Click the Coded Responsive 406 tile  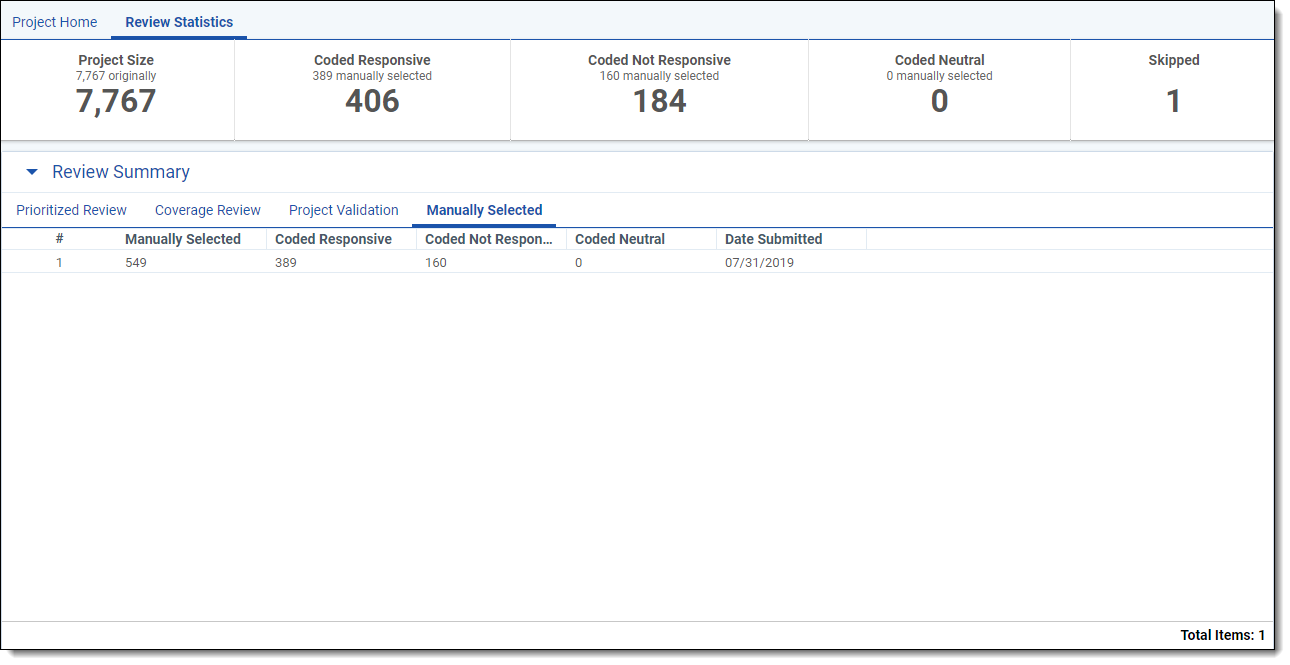(372, 90)
